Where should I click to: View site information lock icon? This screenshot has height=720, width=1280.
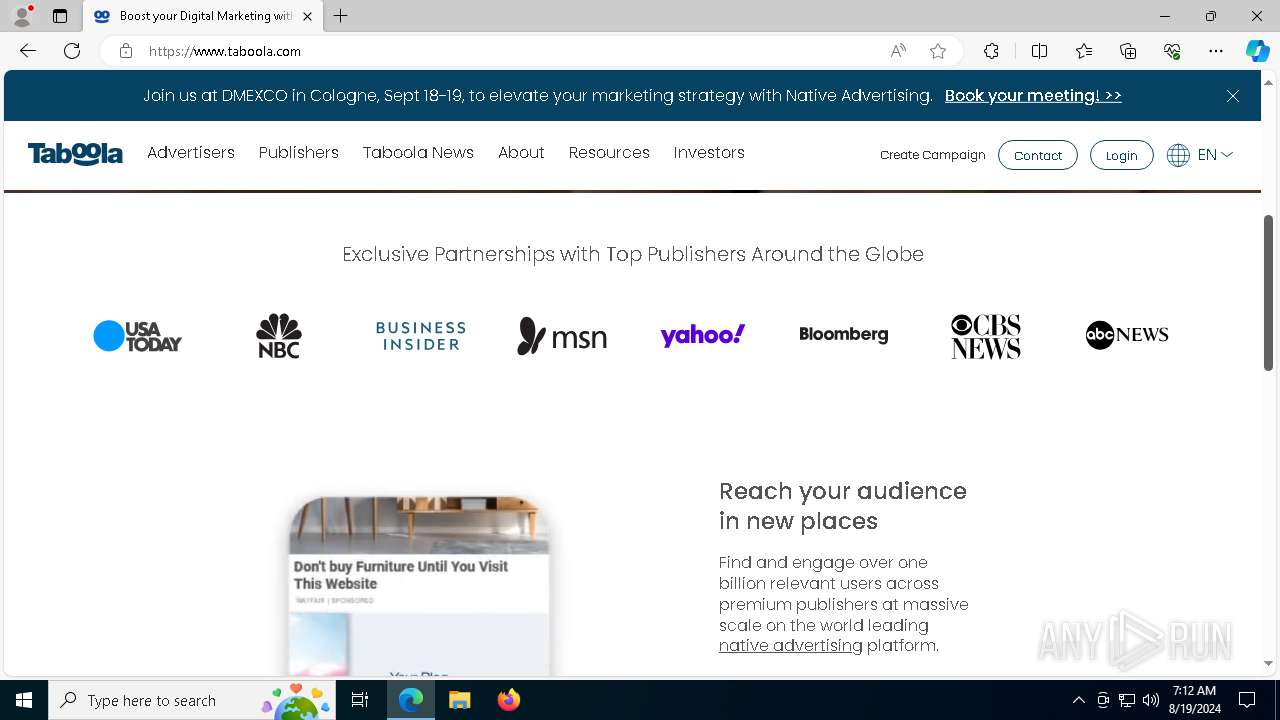(126, 51)
